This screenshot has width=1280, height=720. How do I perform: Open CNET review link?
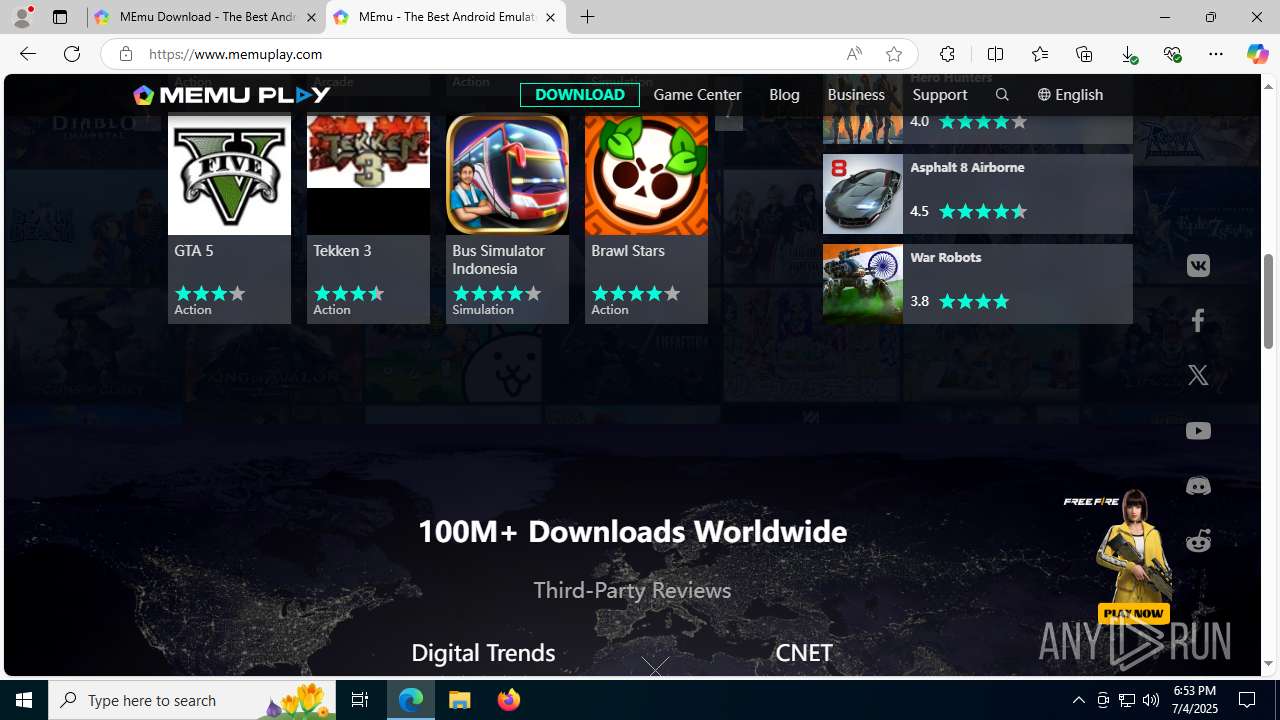804,652
